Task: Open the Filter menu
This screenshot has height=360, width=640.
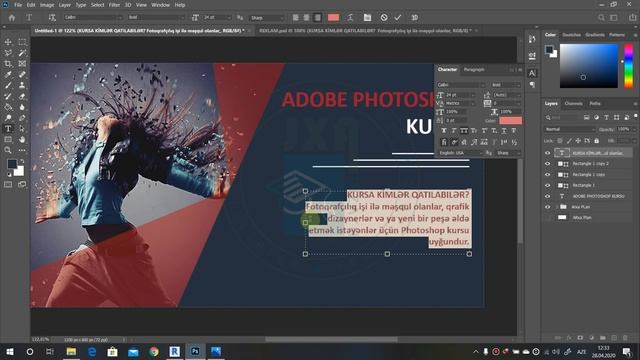Action: (114, 5)
